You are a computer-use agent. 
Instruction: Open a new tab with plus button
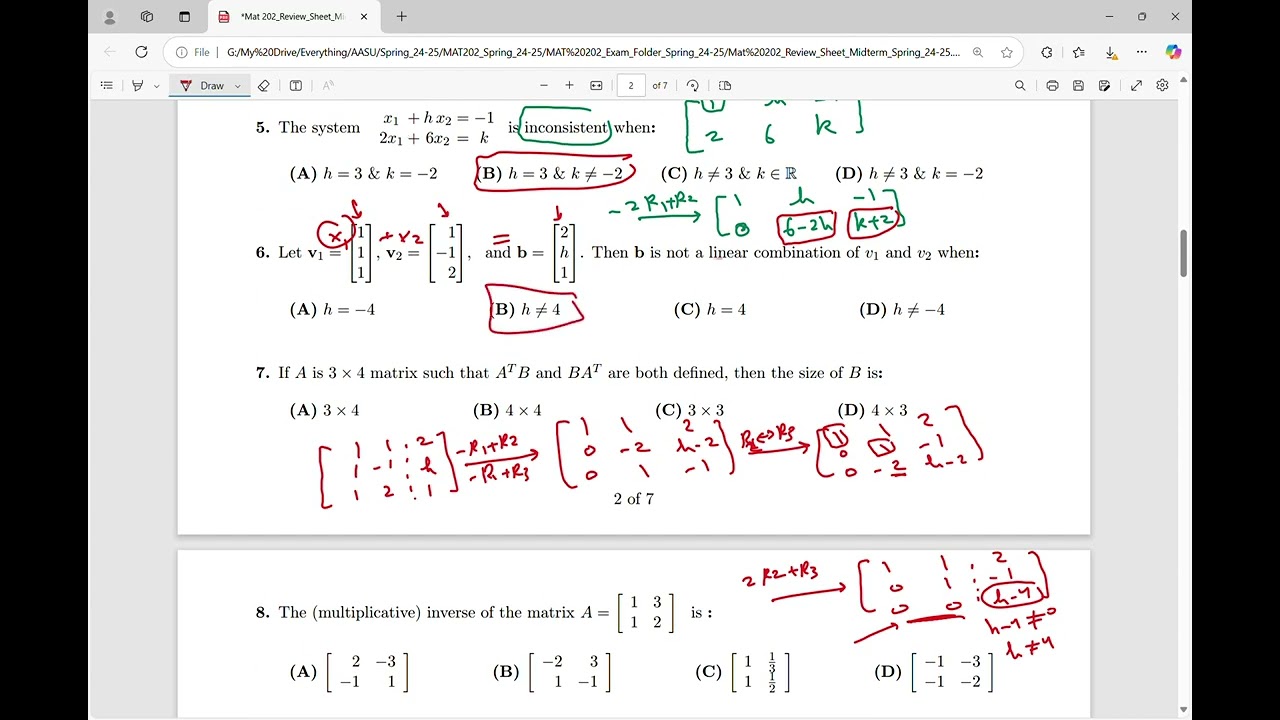tap(401, 17)
